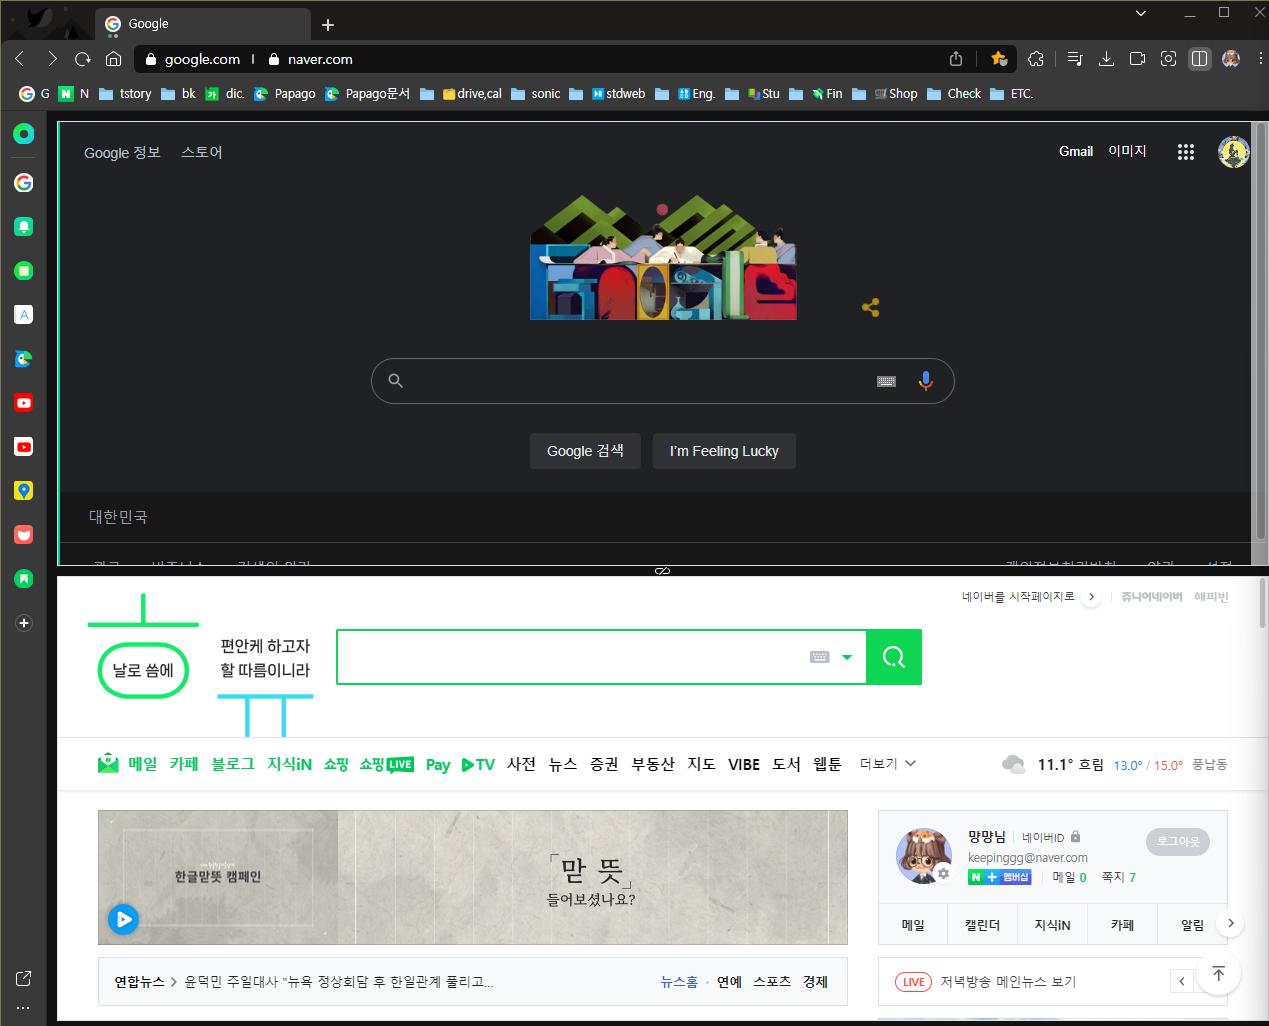Open the browser profile avatar in toolbar
The width and height of the screenshot is (1269, 1026).
click(1231, 59)
